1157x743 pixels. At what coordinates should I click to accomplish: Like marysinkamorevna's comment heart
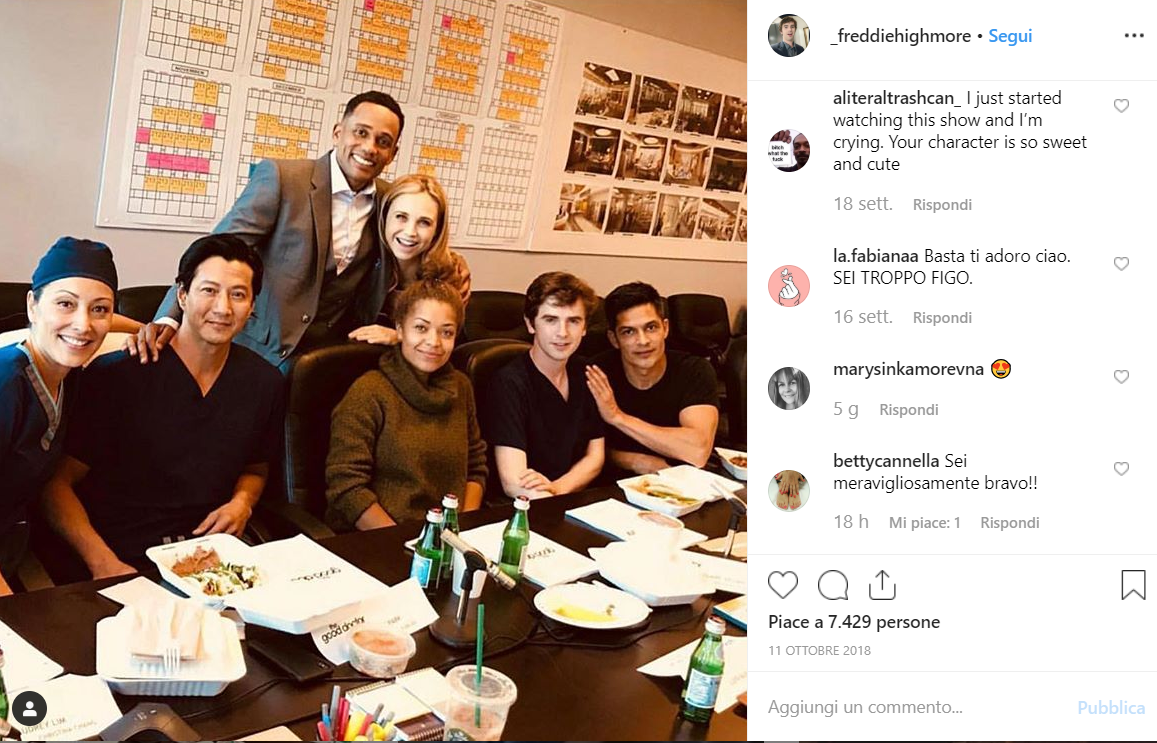point(1121,376)
